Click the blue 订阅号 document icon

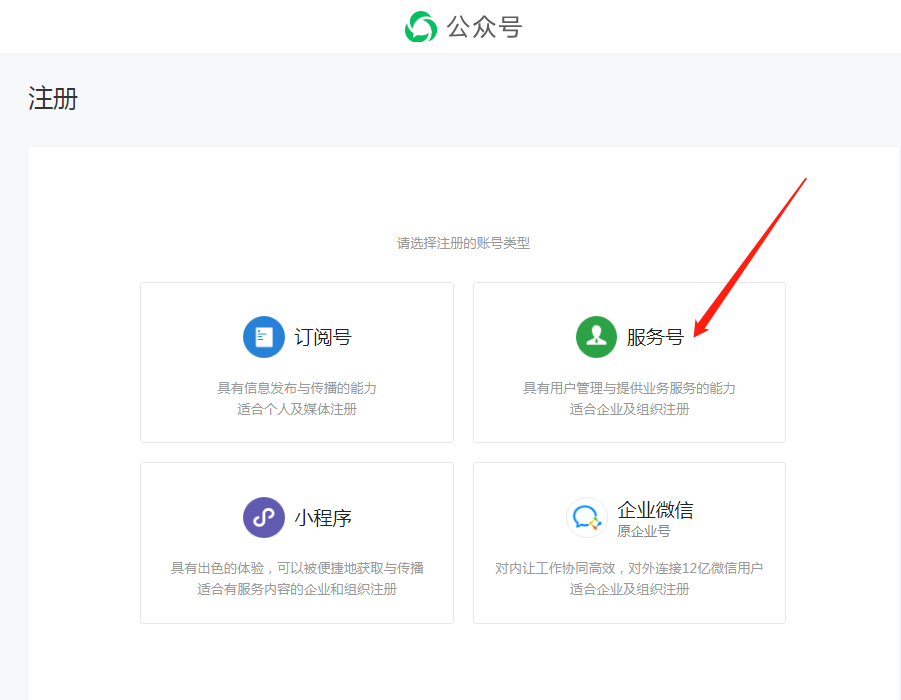(264, 337)
